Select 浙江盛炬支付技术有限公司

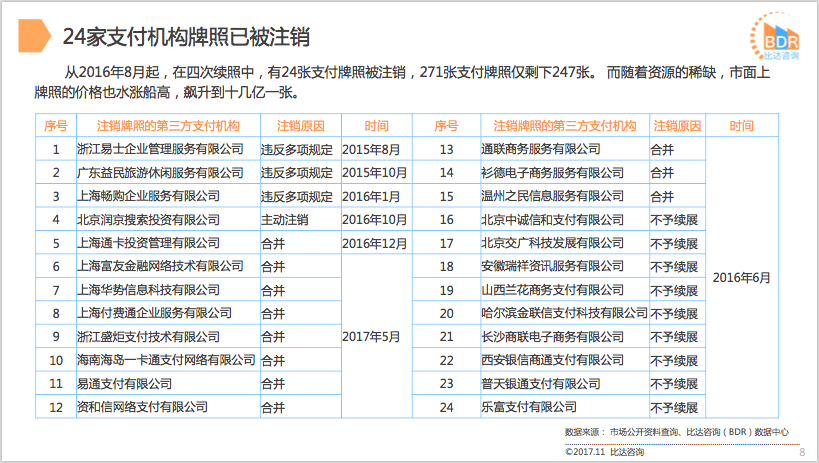point(148,337)
